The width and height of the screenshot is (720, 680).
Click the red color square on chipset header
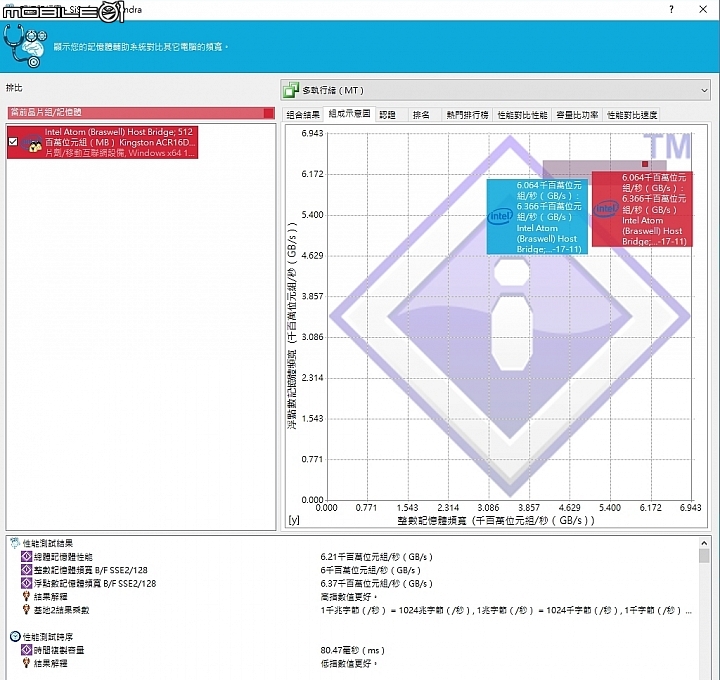click(x=269, y=113)
